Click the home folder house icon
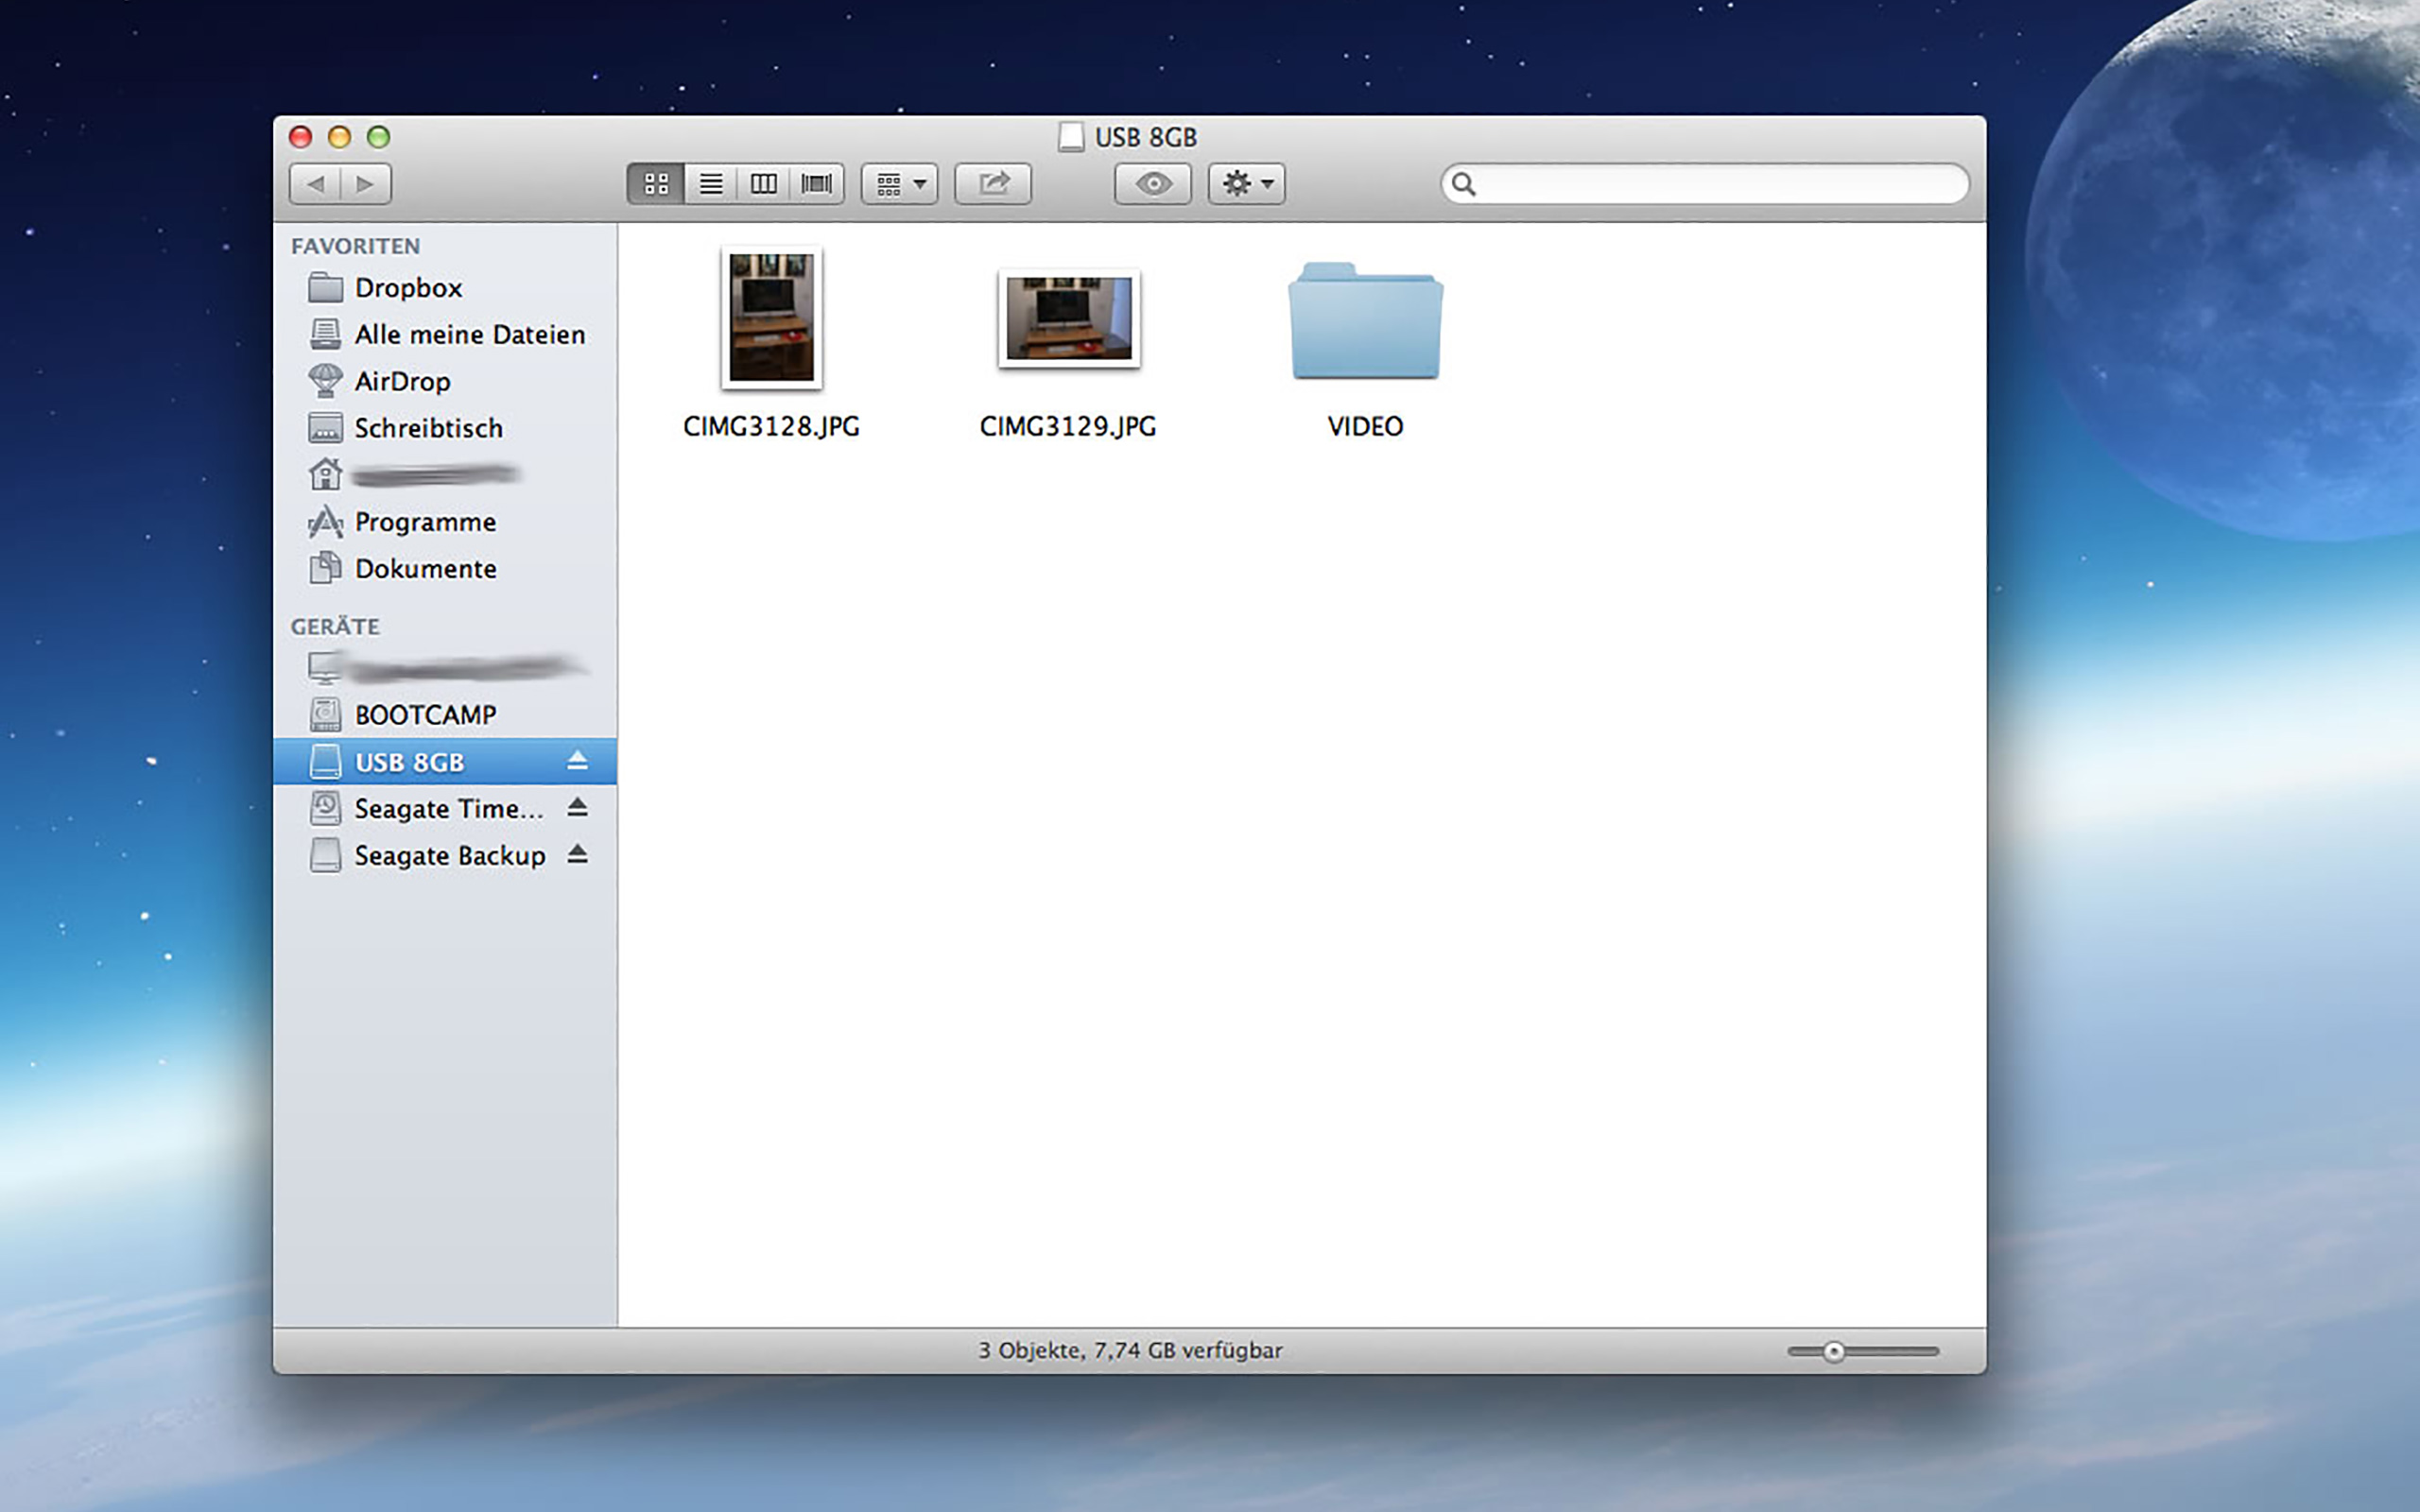The height and width of the screenshot is (1512, 2420). pyautogui.click(x=325, y=474)
